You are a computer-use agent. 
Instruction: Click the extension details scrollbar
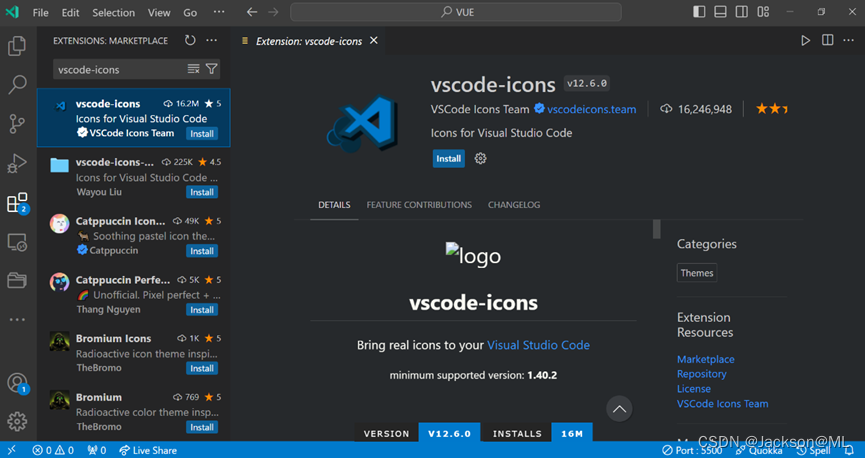click(656, 229)
